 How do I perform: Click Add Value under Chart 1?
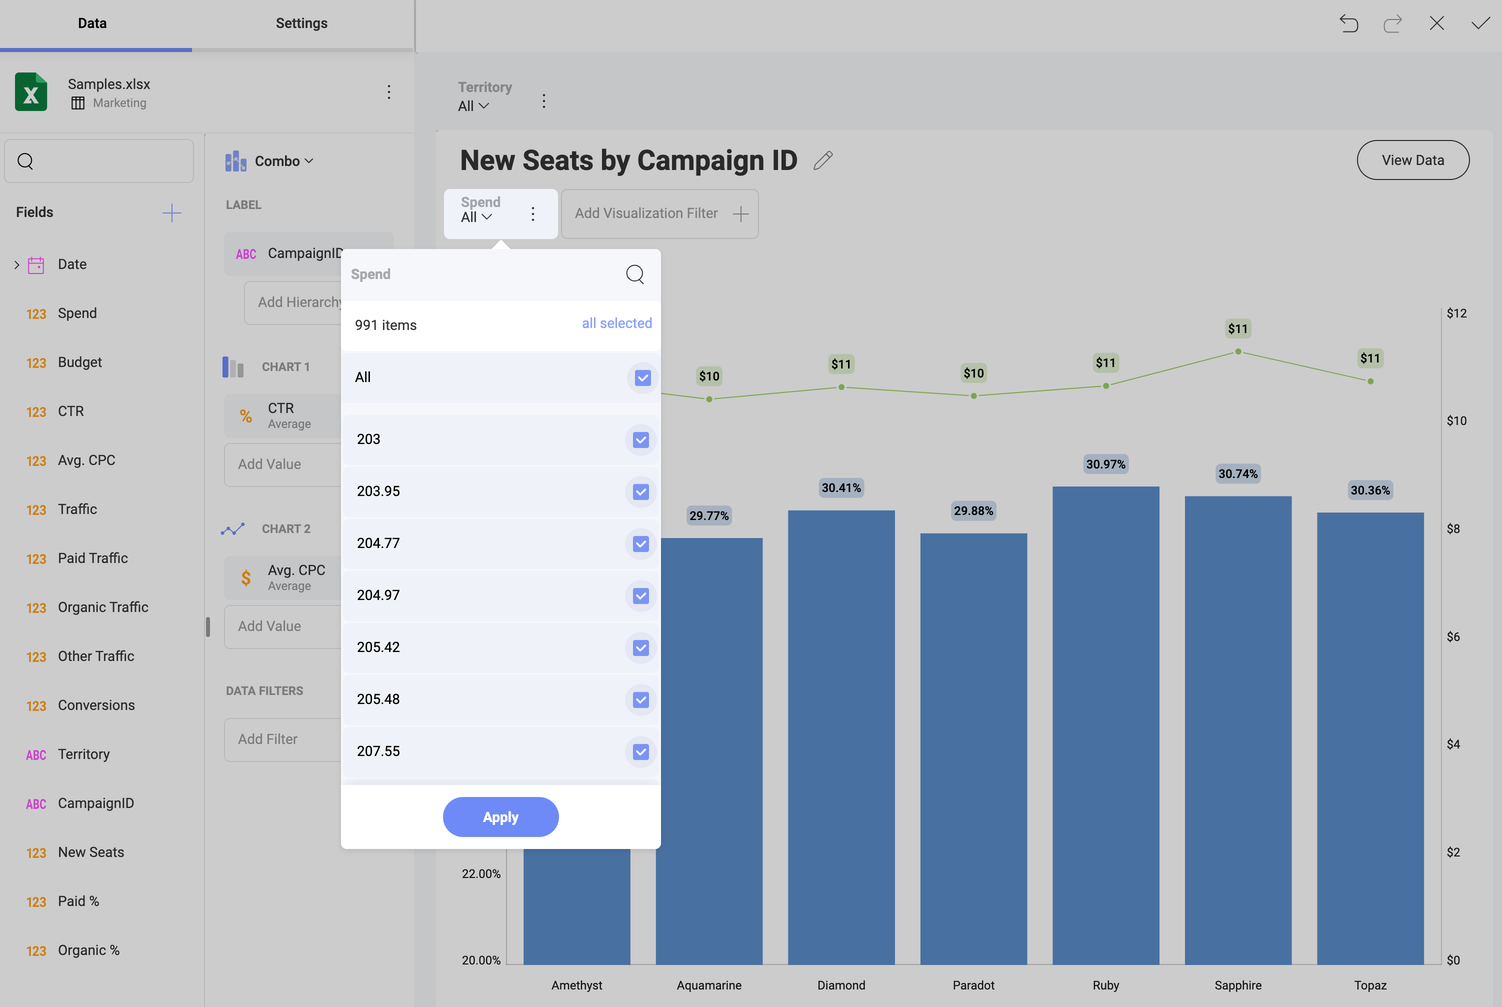283,464
